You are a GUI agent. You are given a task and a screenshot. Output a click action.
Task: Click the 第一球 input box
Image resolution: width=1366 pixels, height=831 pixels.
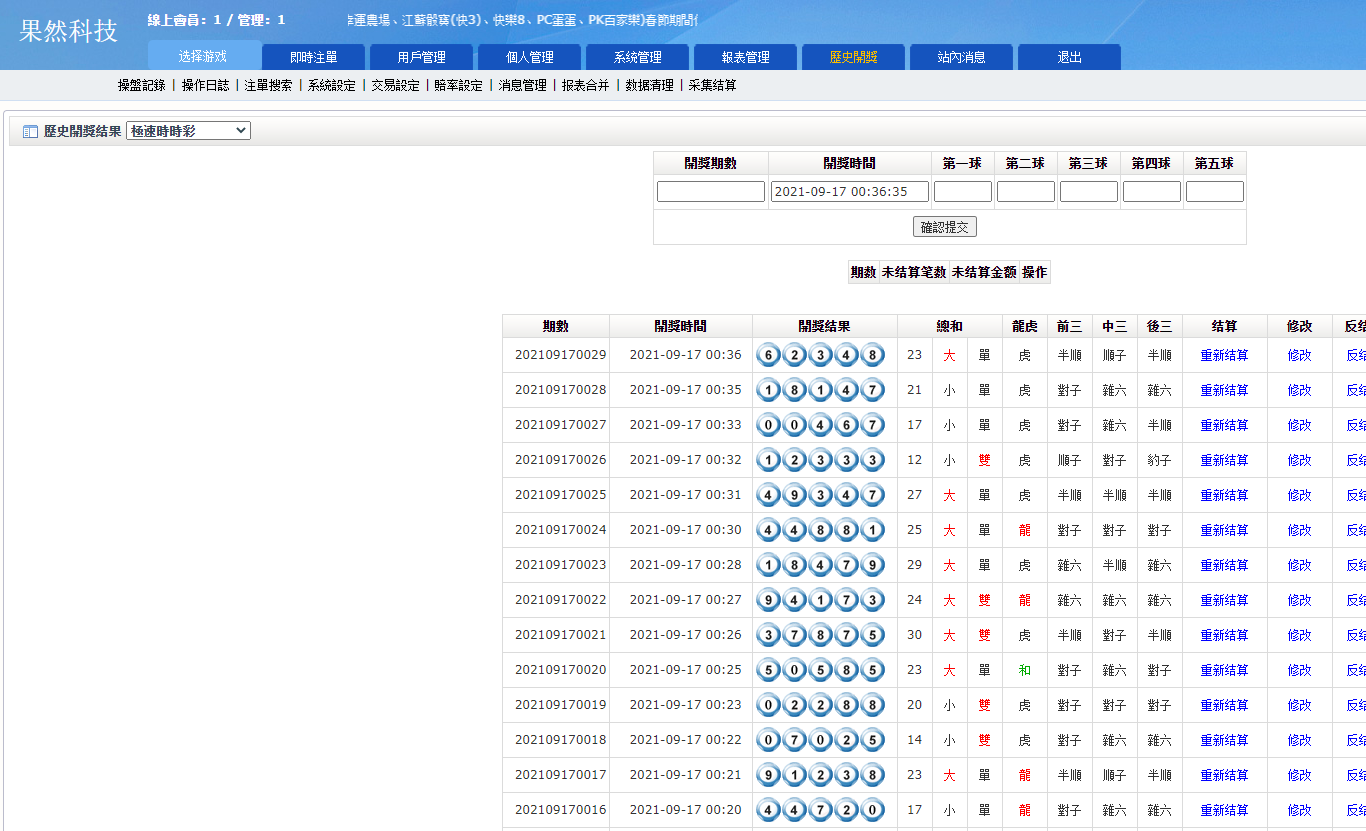click(x=962, y=191)
